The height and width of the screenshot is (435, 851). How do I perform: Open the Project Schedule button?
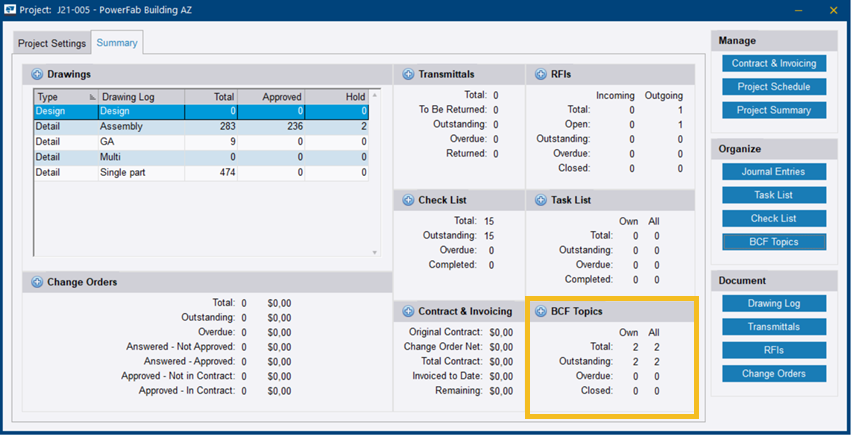coord(773,87)
